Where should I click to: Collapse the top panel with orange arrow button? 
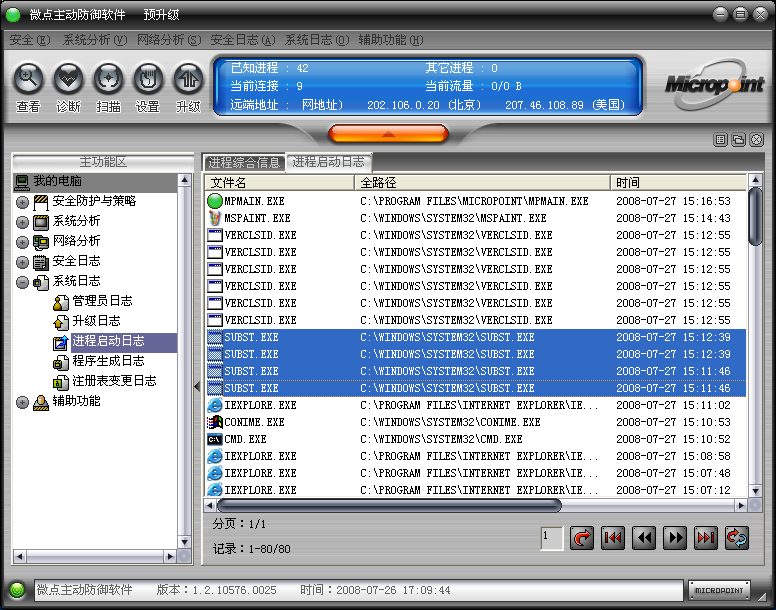click(x=388, y=134)
